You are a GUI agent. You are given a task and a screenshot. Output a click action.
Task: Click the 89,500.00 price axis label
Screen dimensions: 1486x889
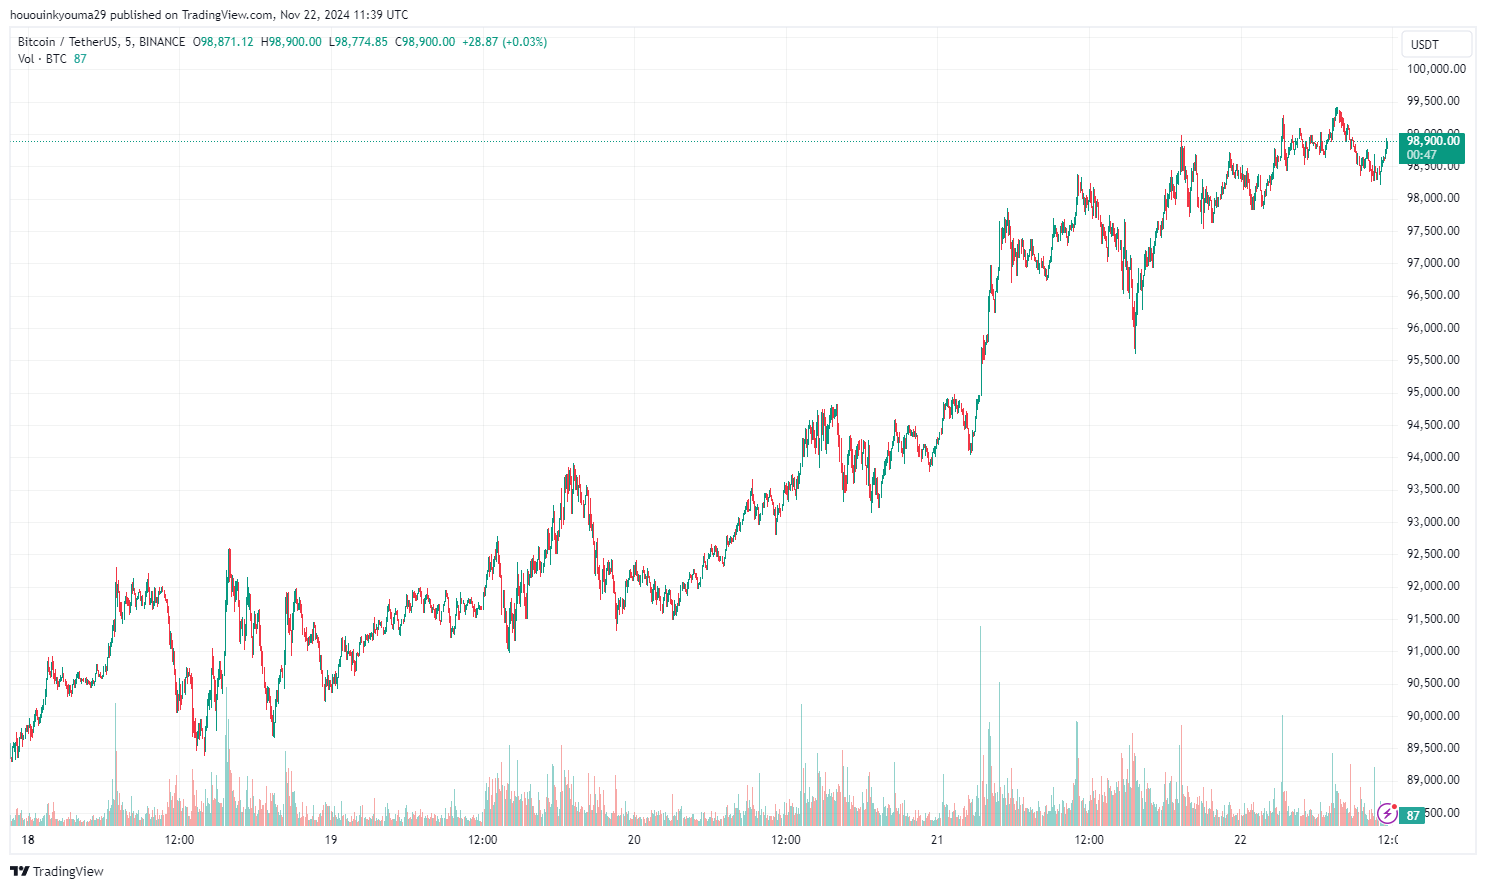tap(1433, 748)
